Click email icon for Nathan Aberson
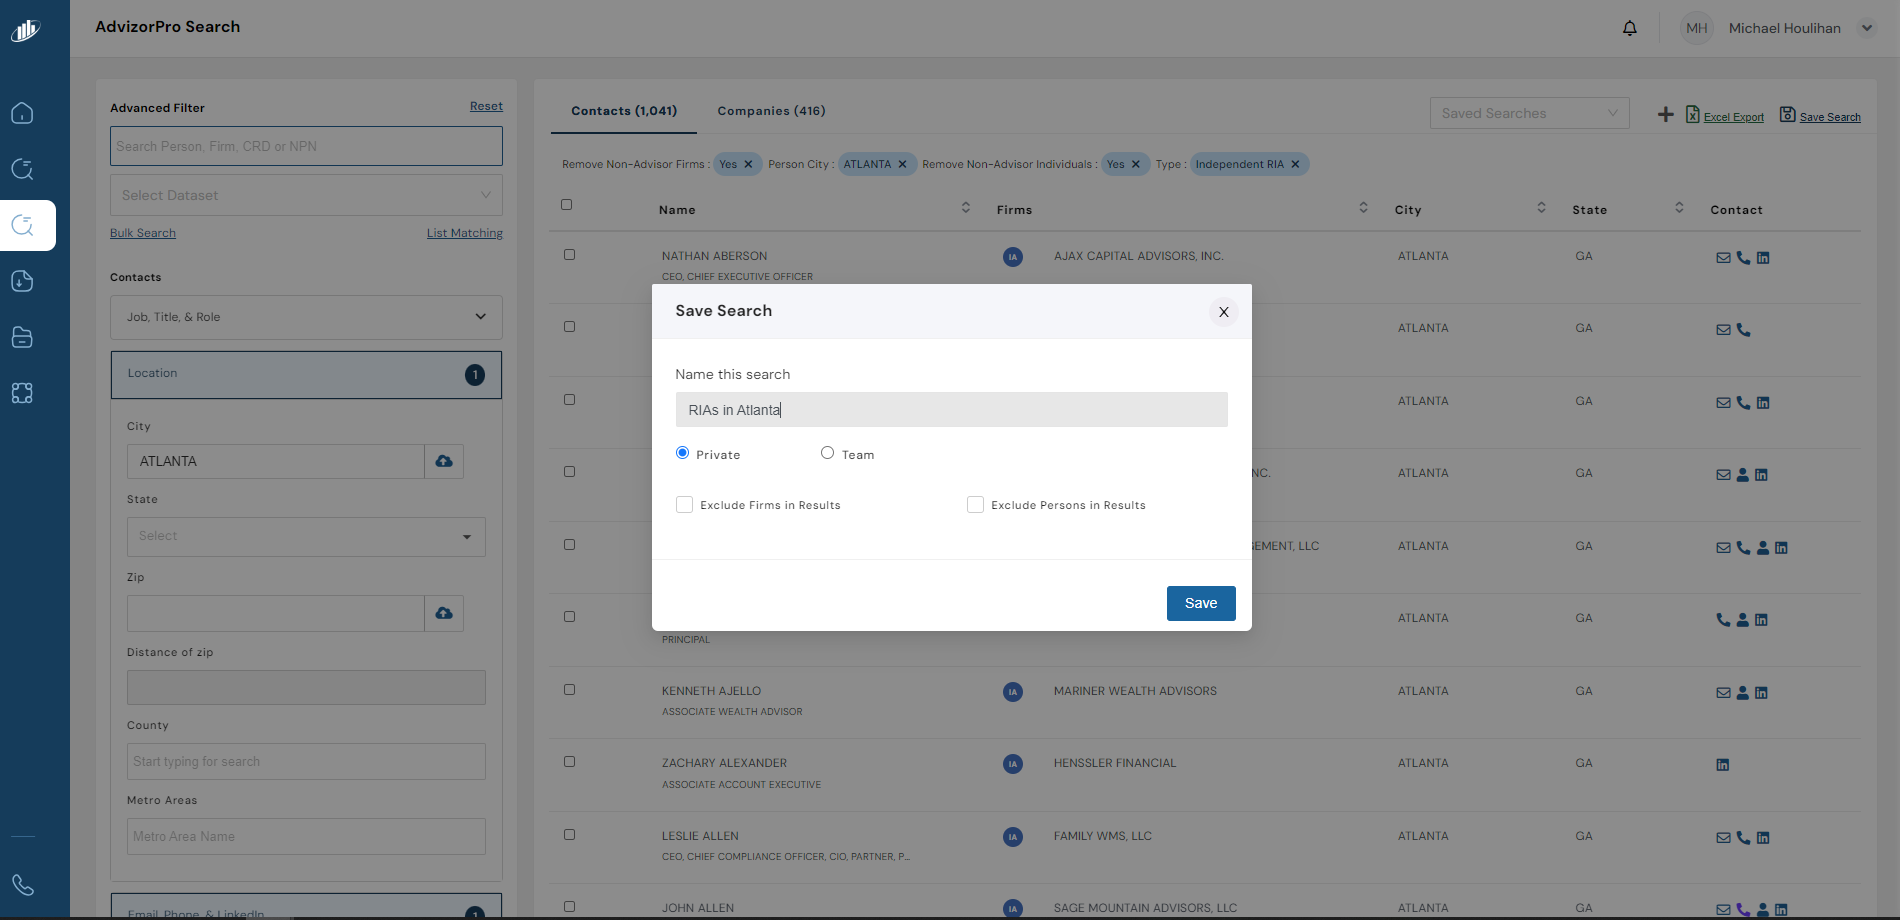This screenshot has height=920, width=1900. coord(1722,258)
